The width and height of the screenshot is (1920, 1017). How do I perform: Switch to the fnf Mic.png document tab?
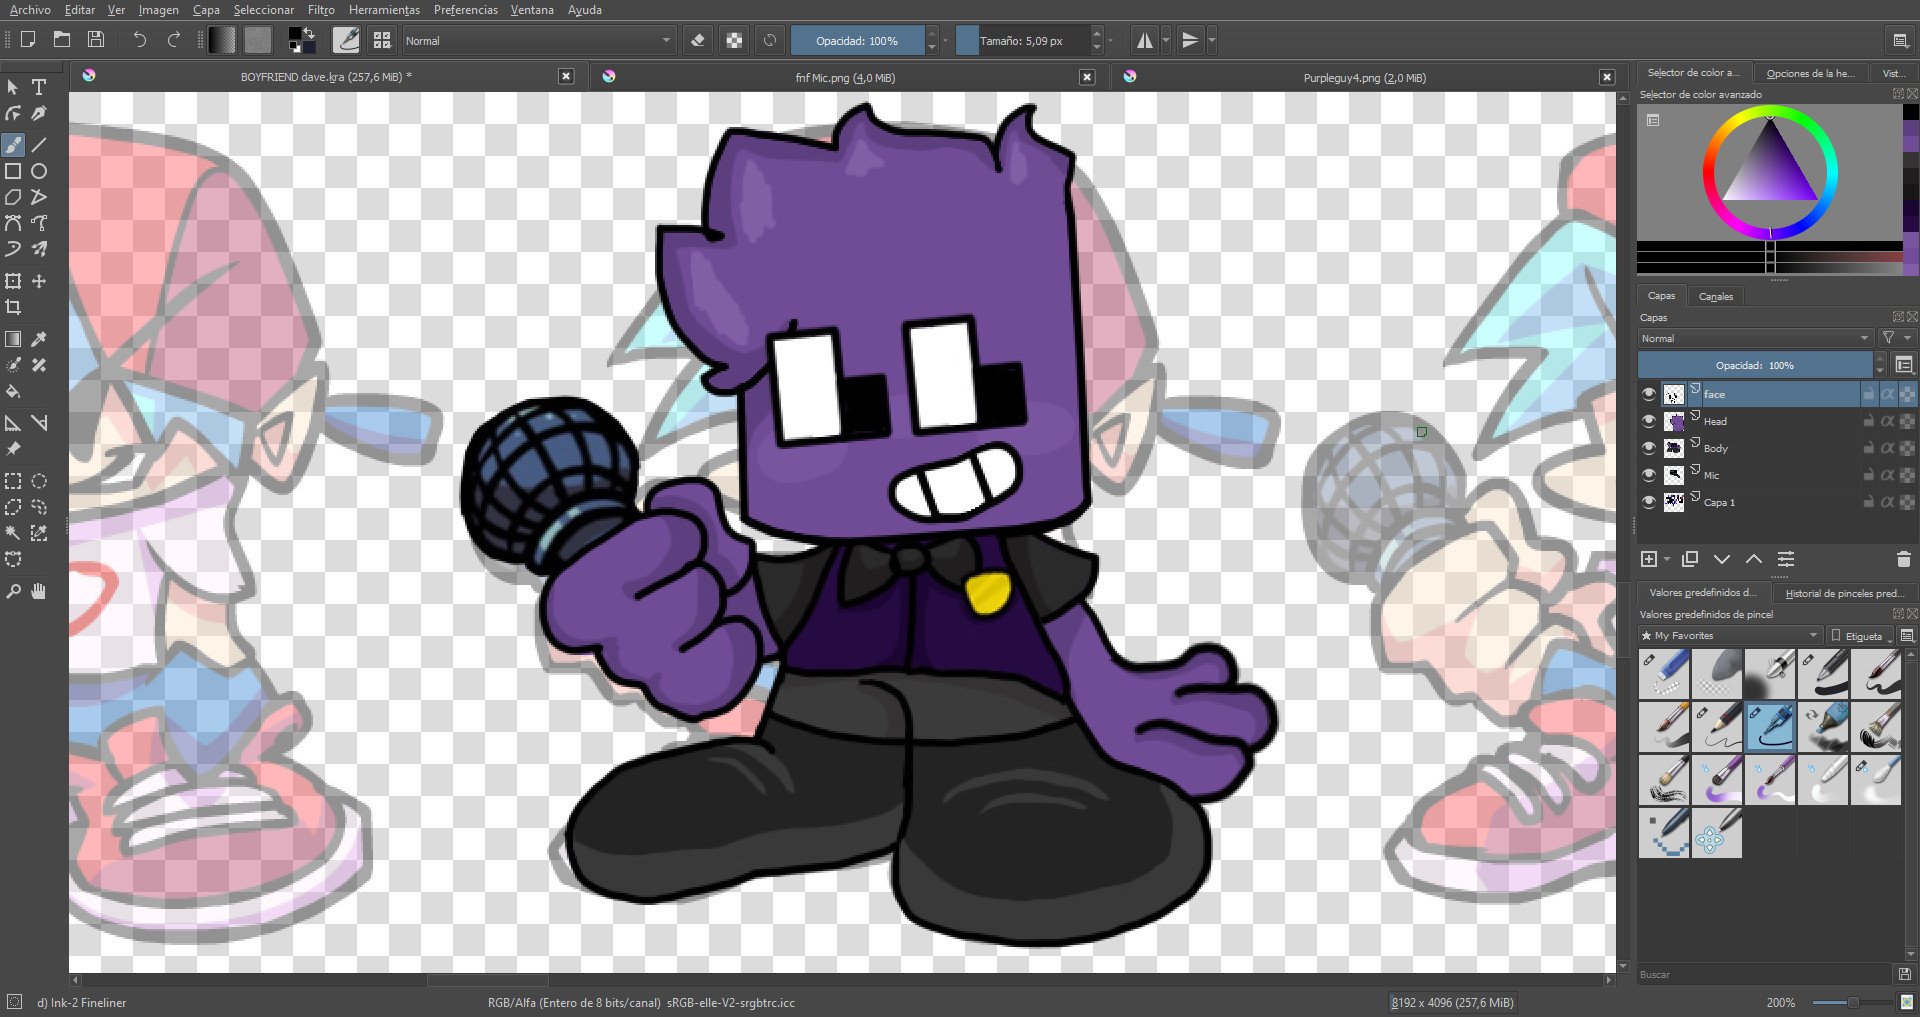[x=845, y=77]
